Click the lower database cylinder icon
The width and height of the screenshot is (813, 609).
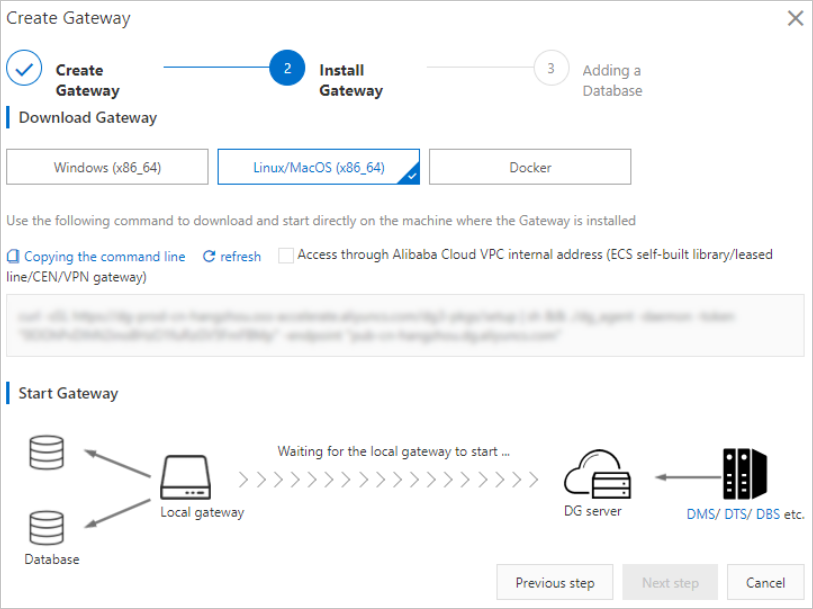(x=47, y=528)
